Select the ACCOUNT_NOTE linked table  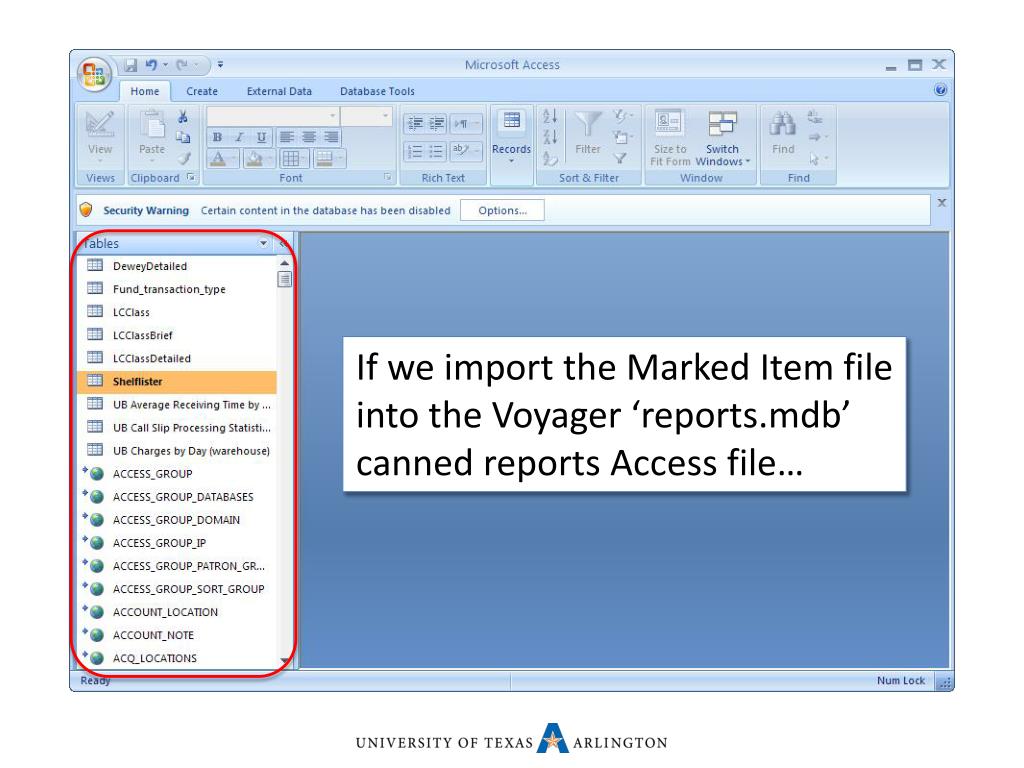click(177, 635)
